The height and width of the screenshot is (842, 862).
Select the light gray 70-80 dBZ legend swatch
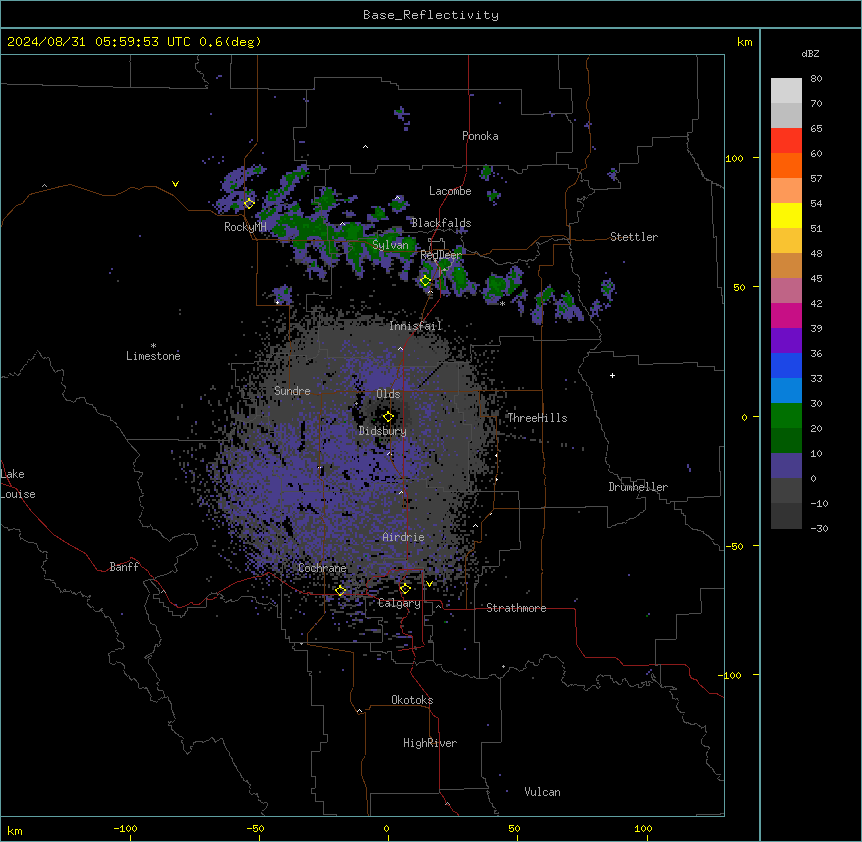pyautogui.click(x=786, y=91)
